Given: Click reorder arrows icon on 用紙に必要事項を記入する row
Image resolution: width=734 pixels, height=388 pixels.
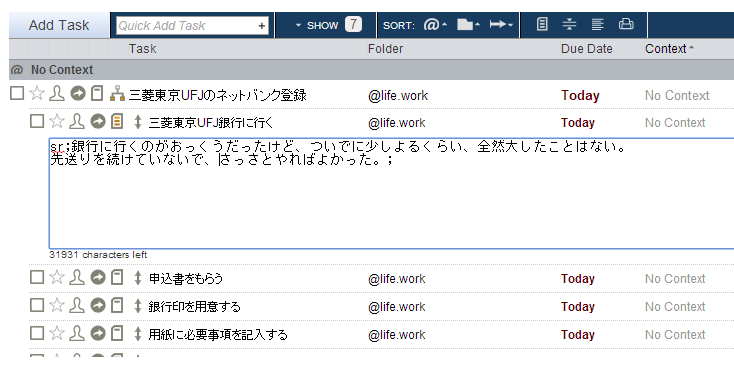Looking at the screenshot, I should pyautogui.click(x=138, y=334).
